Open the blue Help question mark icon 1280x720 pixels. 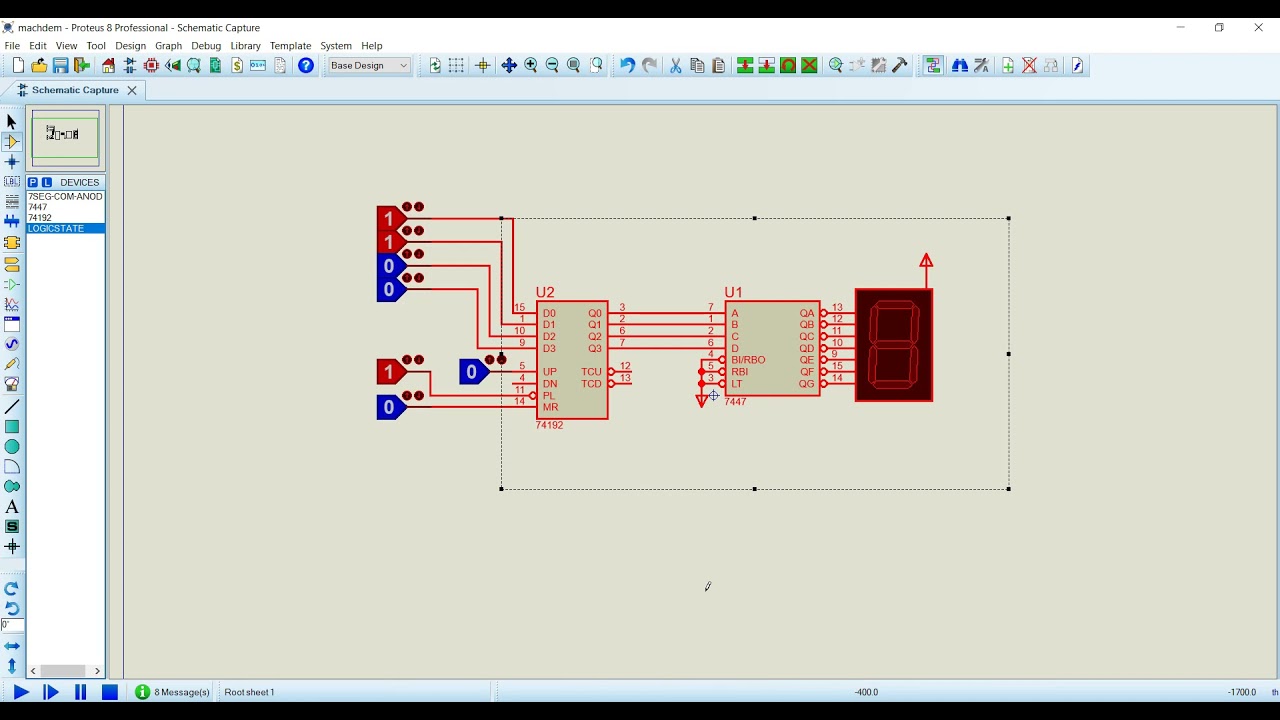click(306, 66)
